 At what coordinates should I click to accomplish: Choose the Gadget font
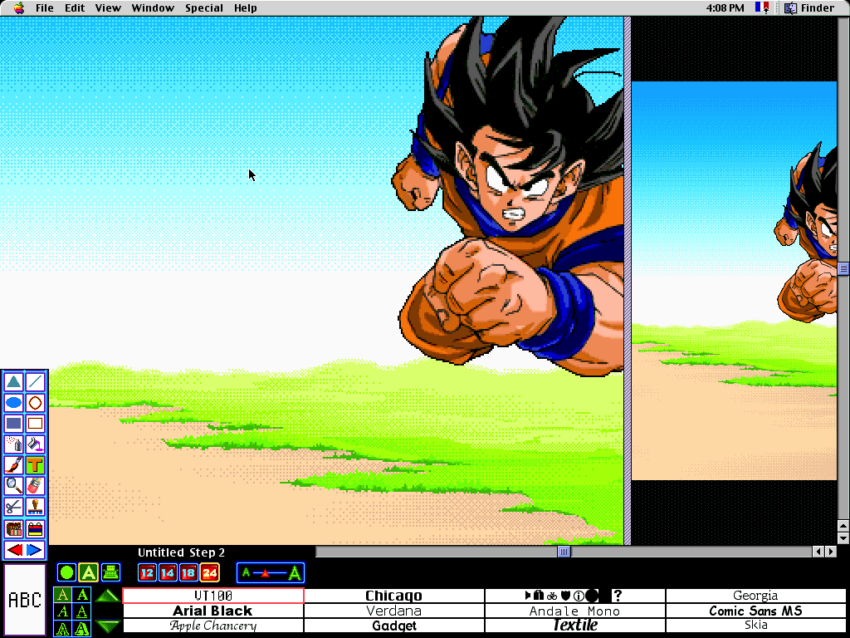tap(394, 626)
